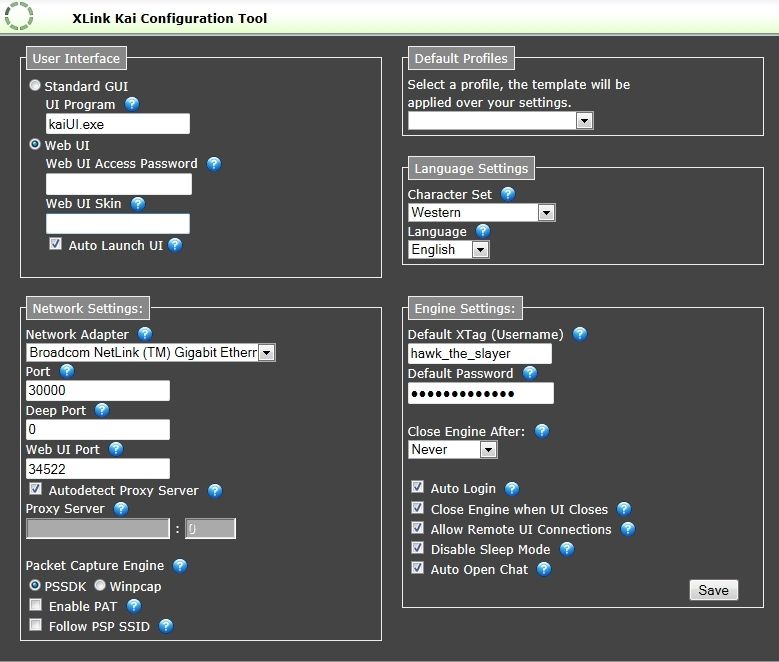The height and width of the screenshot is (662, 779).
Task: Open help for Auto Open Chat
Action: (545, 569)
